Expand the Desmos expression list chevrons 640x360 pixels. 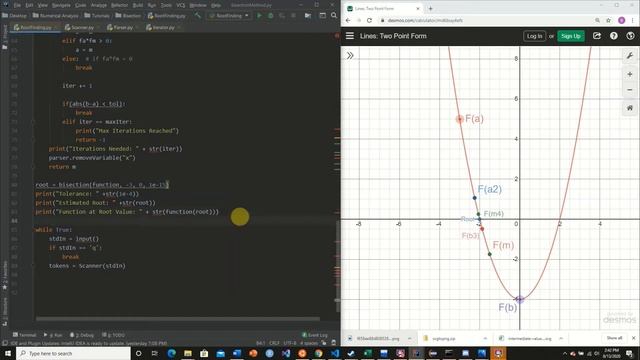click(x=350, y=56)
